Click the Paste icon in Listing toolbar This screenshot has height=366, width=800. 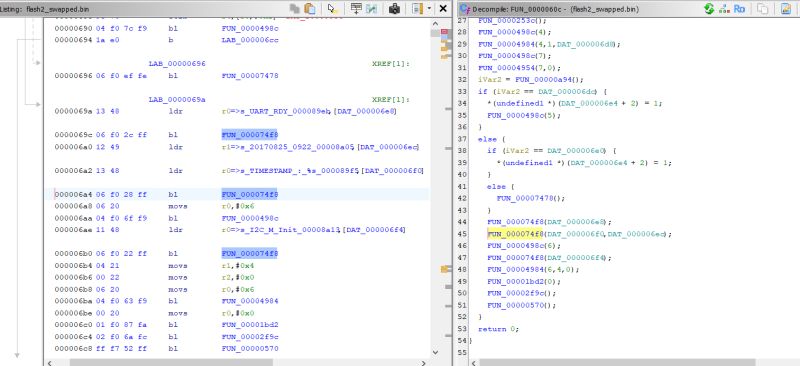click(309, 9)
